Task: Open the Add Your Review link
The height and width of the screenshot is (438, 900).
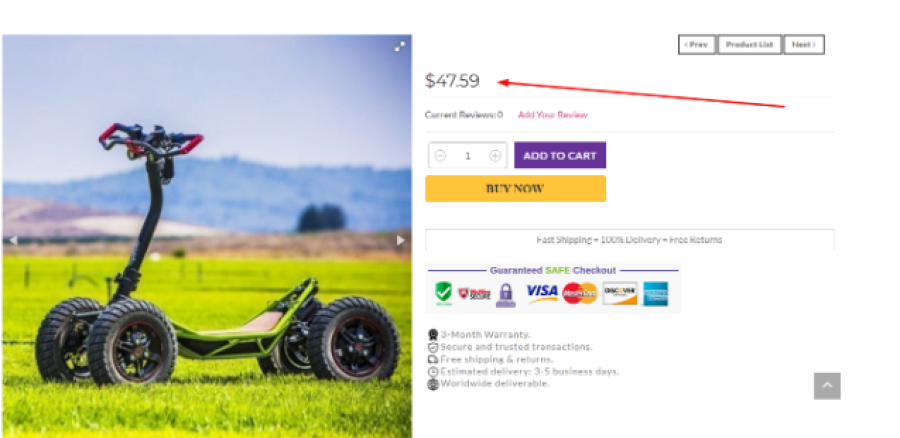Action: pos(552,115)
